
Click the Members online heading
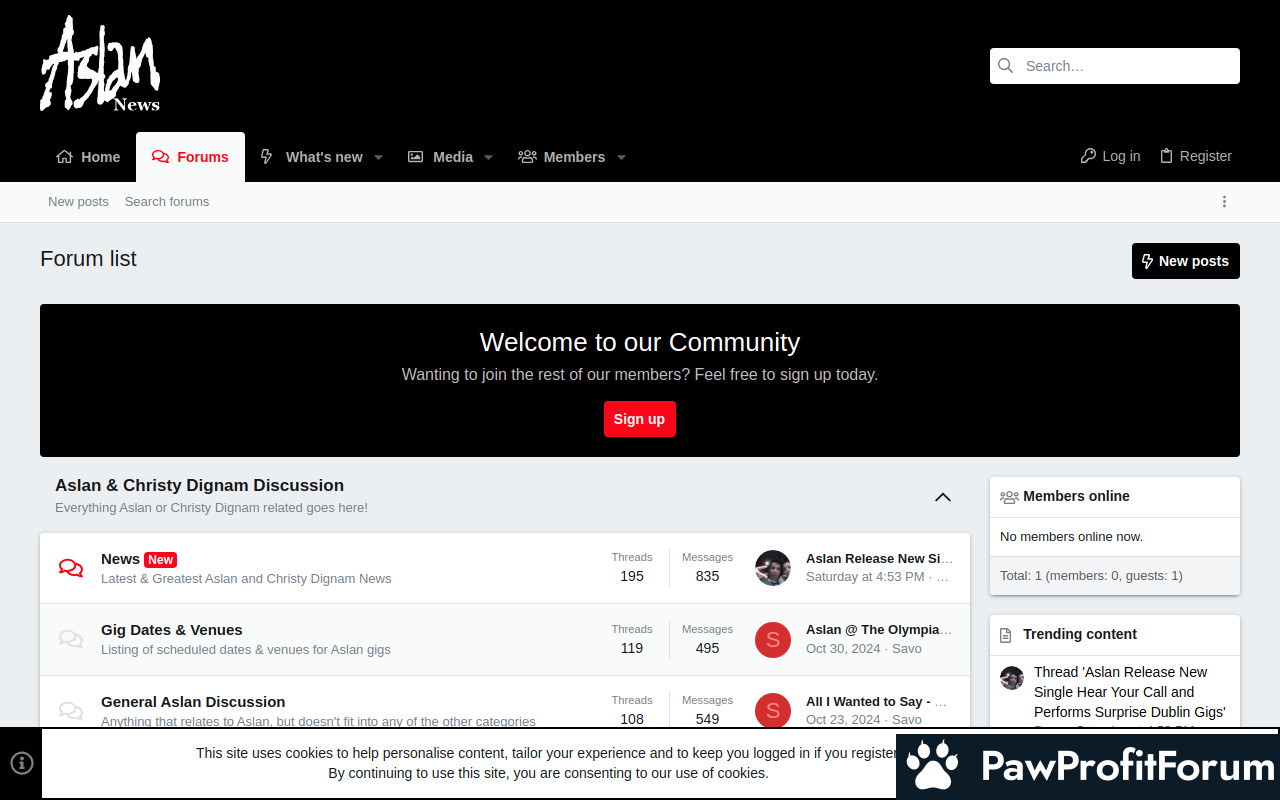pos(1076,496)
